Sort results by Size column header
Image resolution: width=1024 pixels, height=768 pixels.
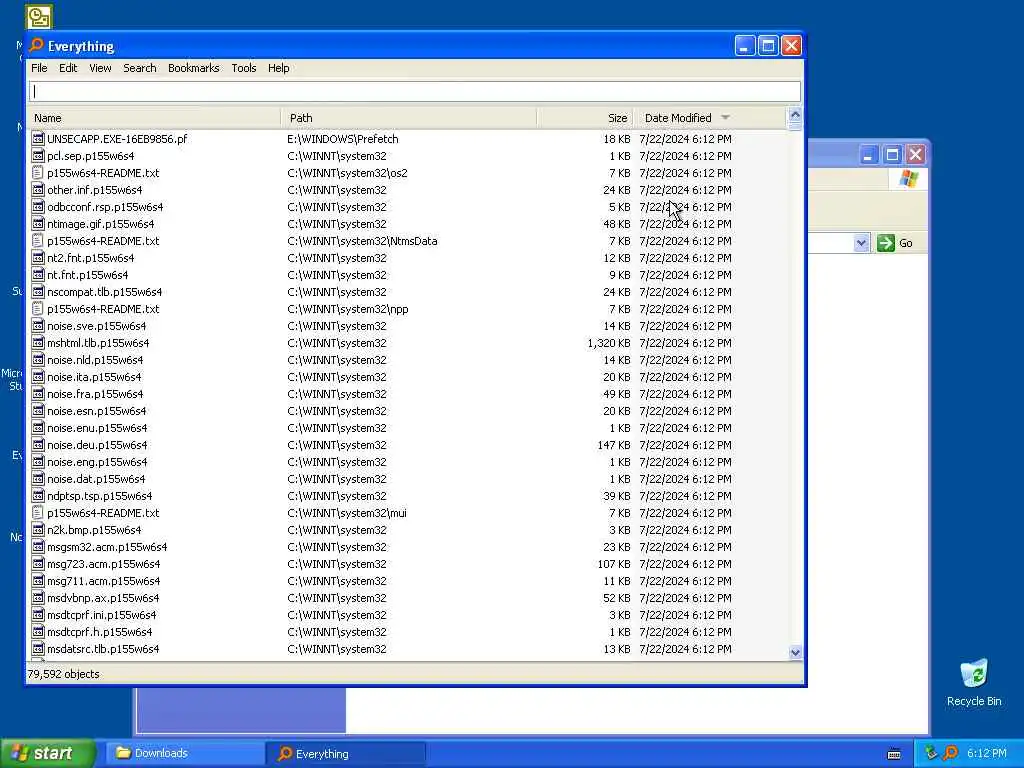point(586,118)
